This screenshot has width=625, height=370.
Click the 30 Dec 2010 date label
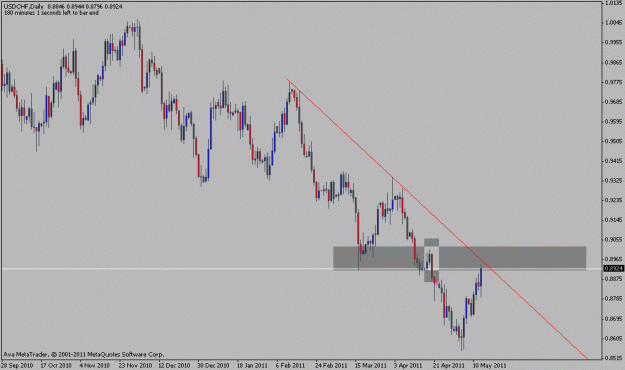[213, 365]
